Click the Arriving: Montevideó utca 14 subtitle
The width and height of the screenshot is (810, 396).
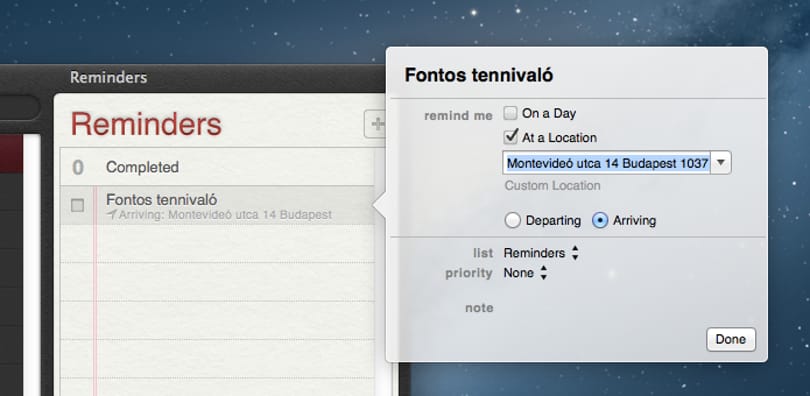click(x=225, y=214)
